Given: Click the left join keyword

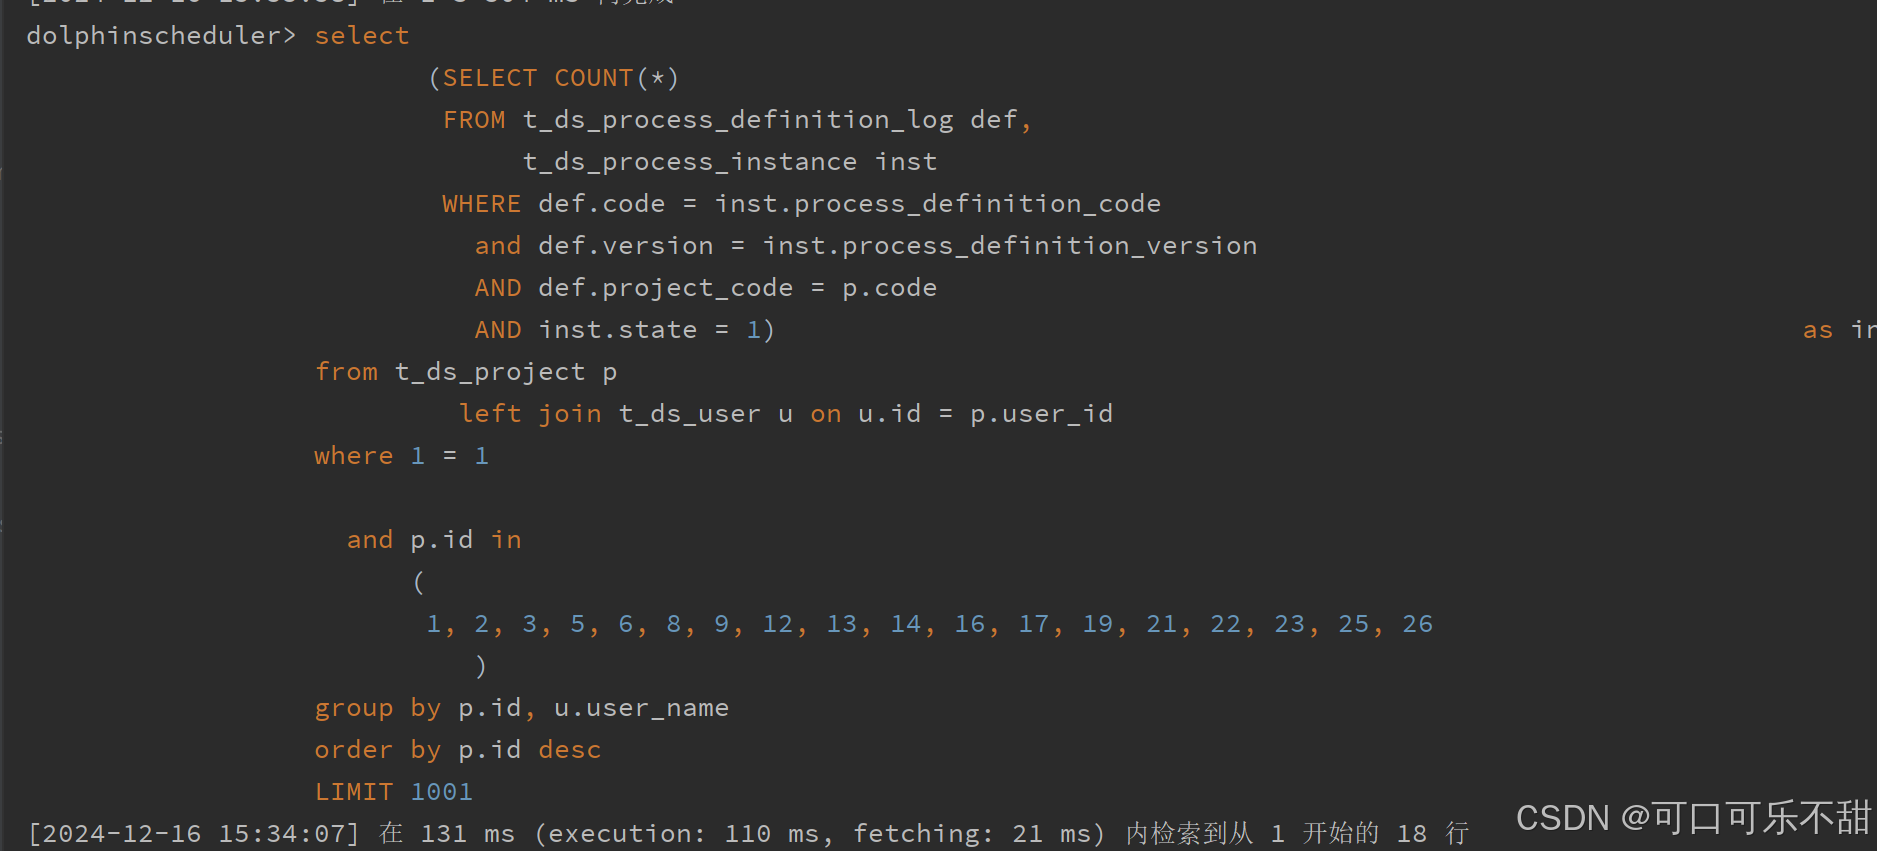Looking at the screenshot, I should 530,414.
